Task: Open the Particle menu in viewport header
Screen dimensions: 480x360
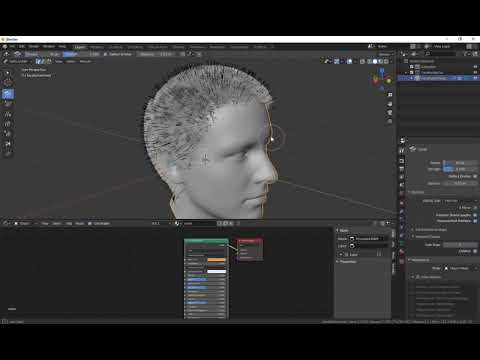Action: tap(85, 61)
